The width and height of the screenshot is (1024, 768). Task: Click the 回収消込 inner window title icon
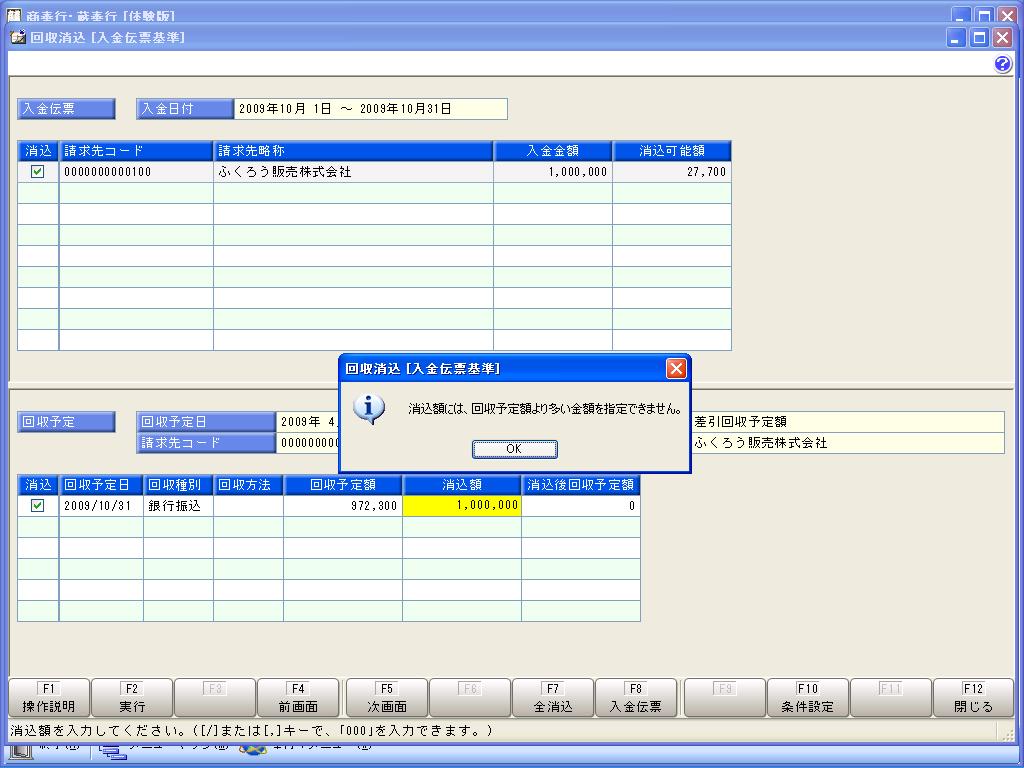tap(18, 37)
